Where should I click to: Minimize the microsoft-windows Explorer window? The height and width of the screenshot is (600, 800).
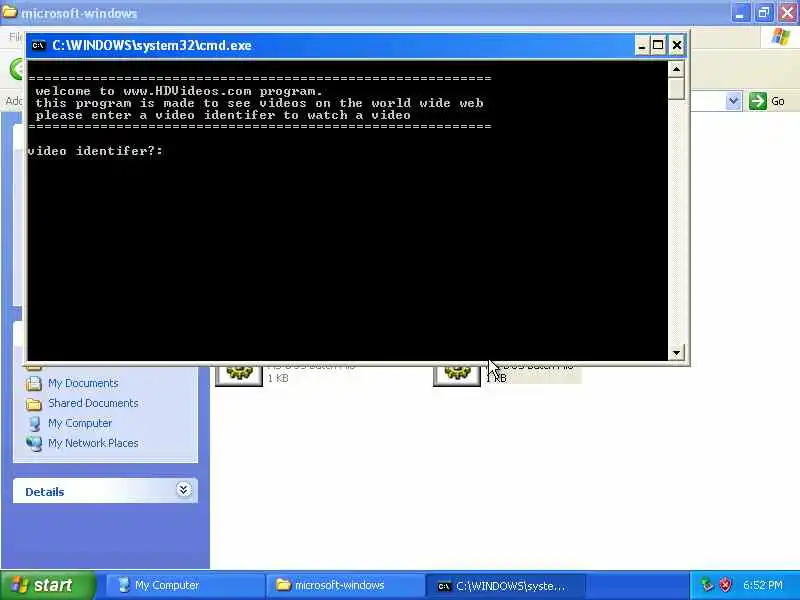739,13
